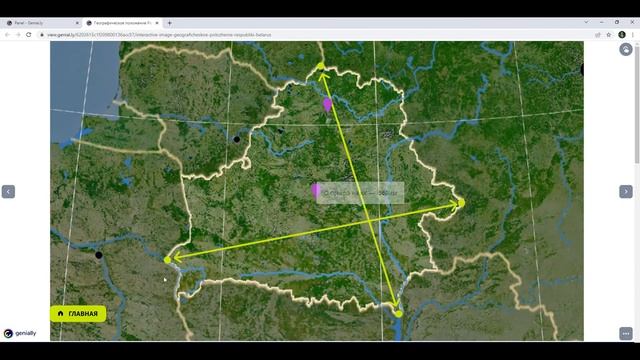640x360 pixels.
Task: Show interactive elements hand icon
Action: 626,49
